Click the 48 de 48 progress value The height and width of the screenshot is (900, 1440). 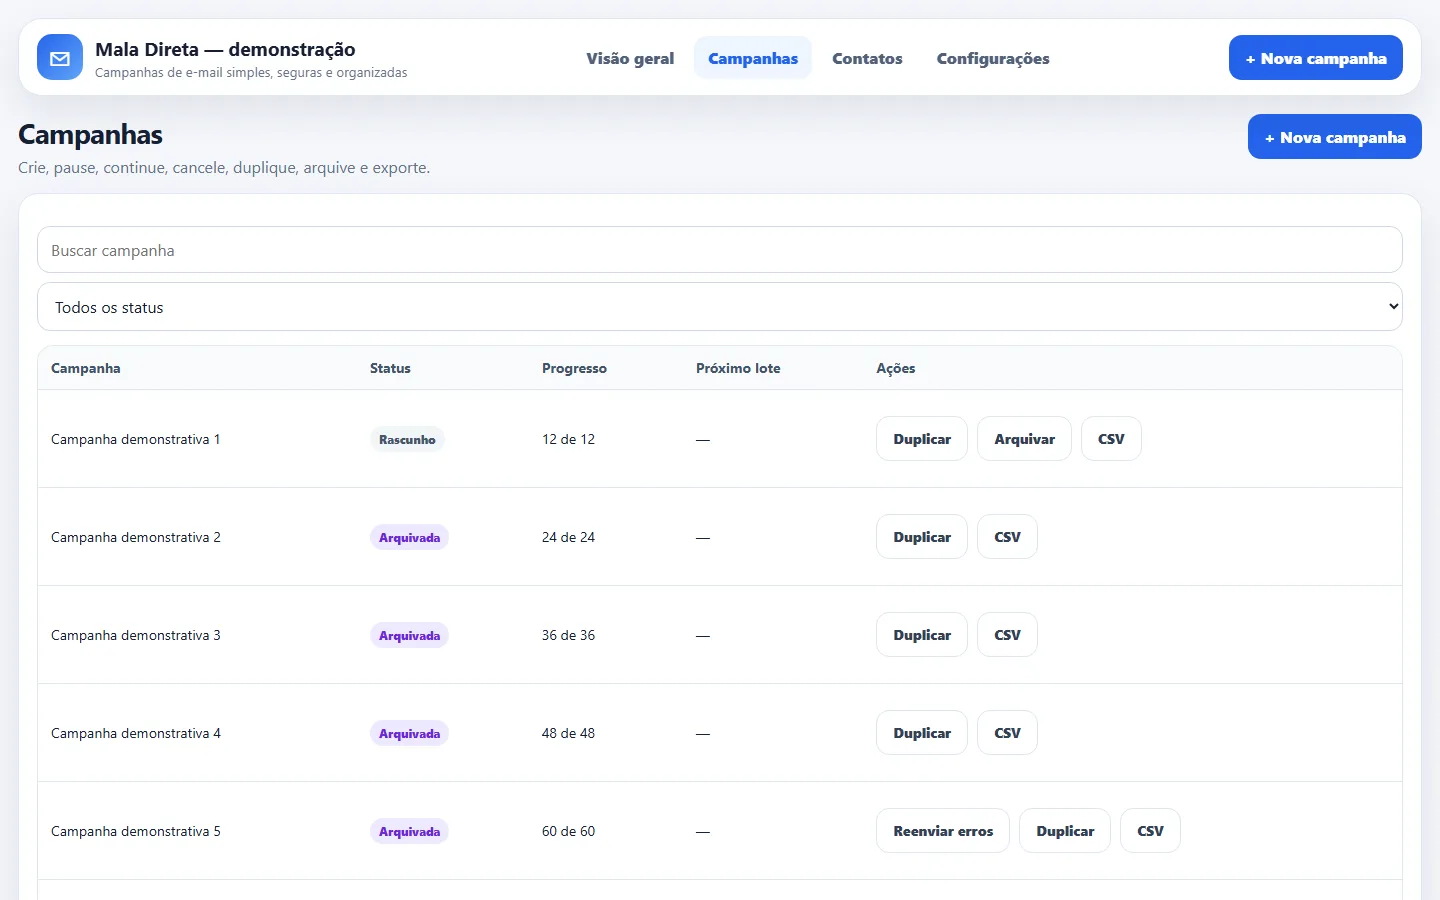568,733
